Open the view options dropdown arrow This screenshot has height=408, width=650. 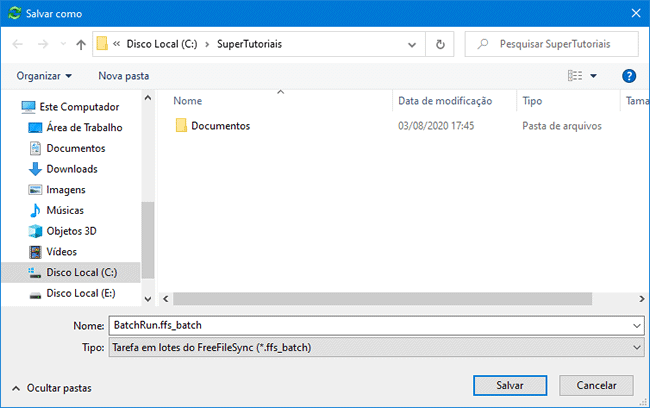pos(593,76)
